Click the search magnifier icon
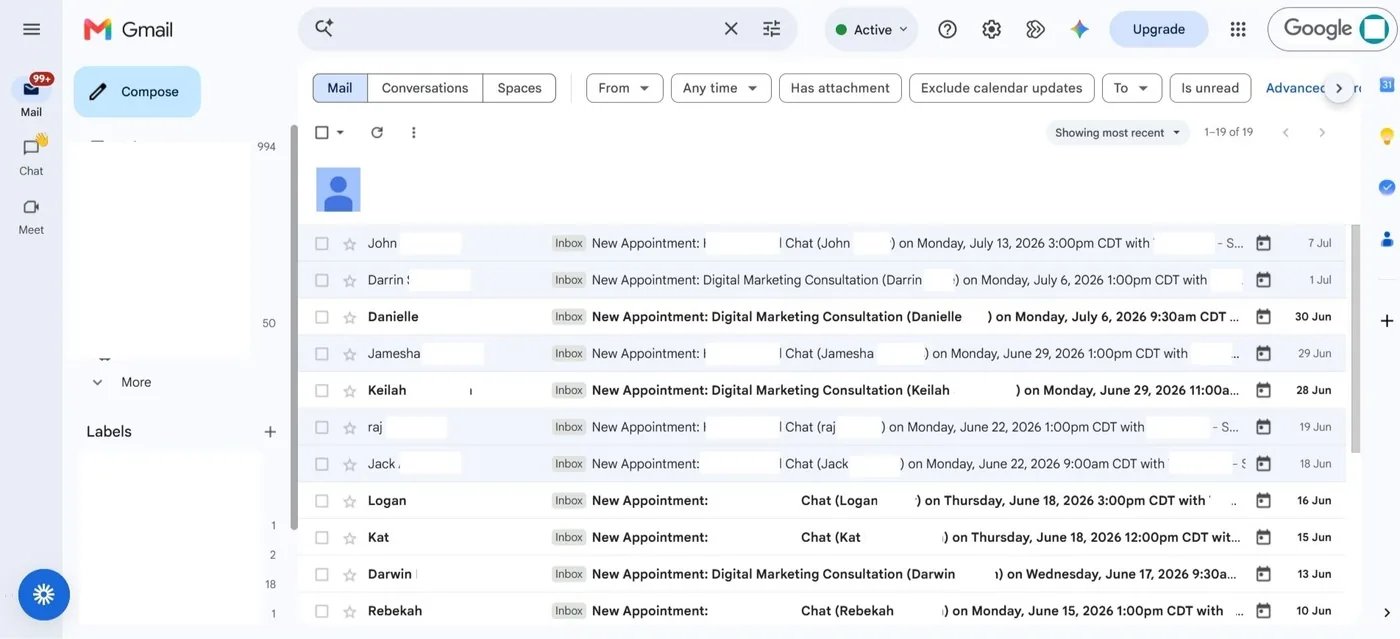The height and width of the screenshot is (639, 1400). pos(324,28)
